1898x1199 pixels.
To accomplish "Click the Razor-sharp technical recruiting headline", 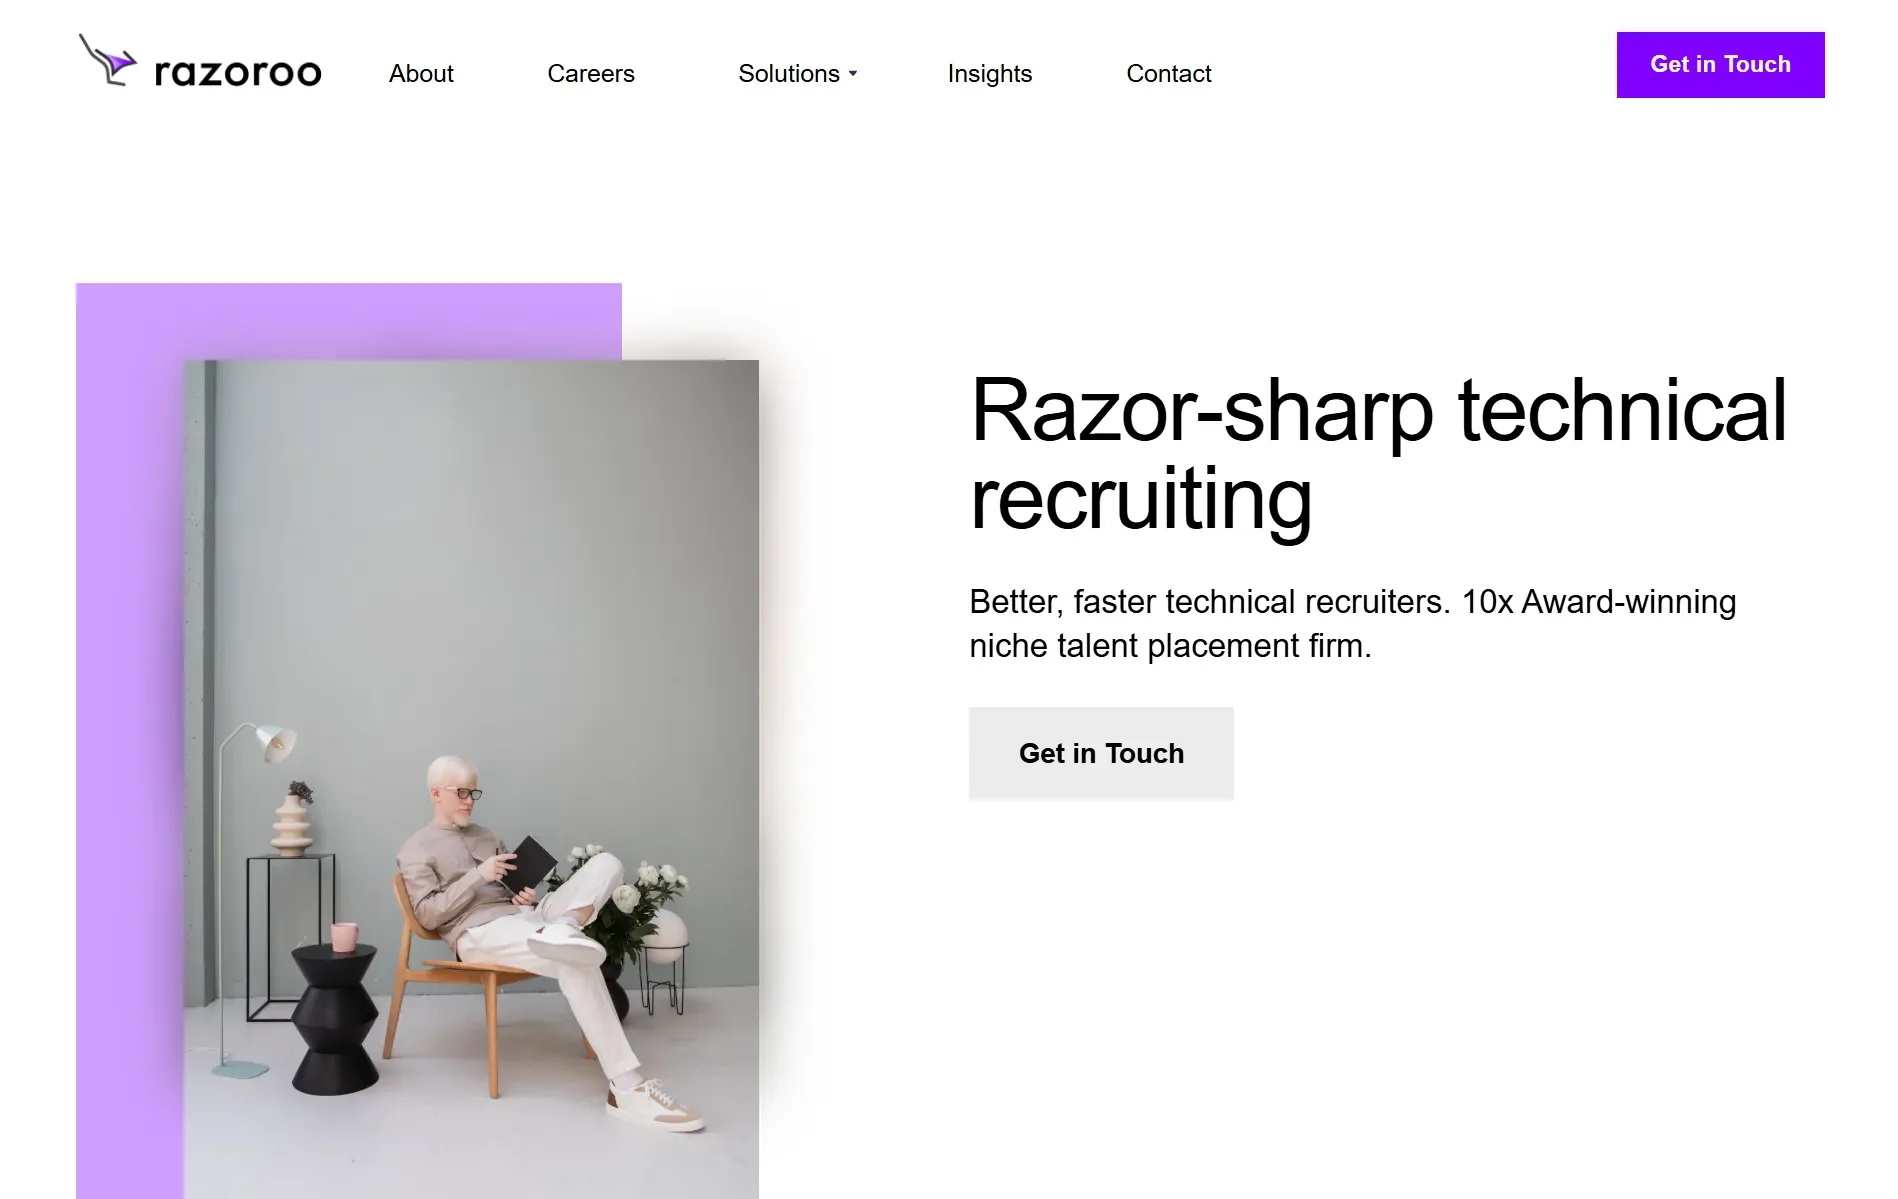I will click(x=1378, y=453).
